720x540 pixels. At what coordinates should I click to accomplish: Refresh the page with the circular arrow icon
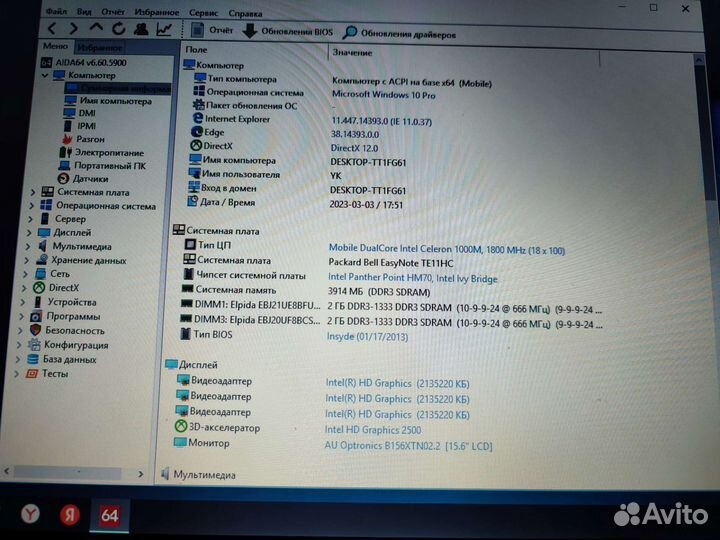pyautogui.click(x=118, y=29)
